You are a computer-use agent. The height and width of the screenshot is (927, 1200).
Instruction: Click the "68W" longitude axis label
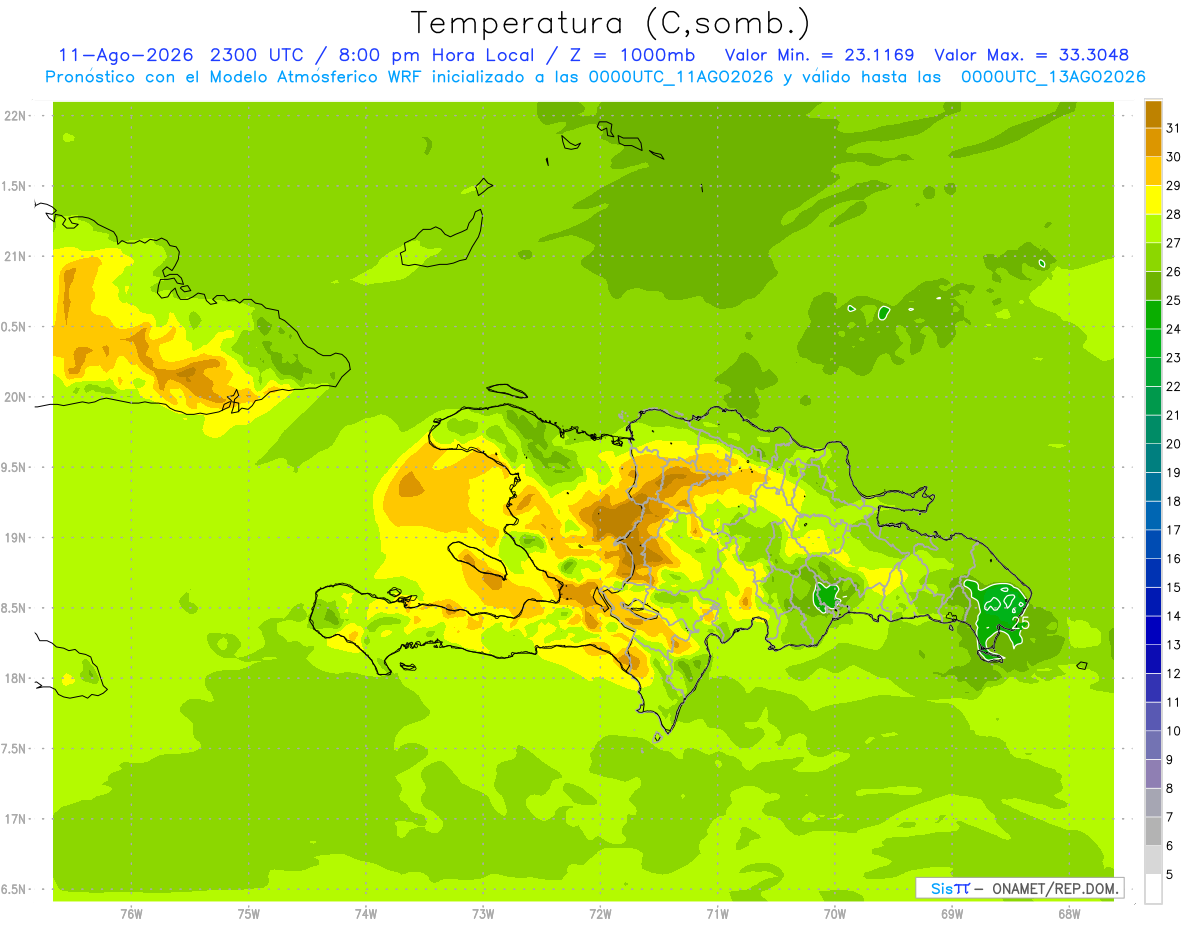tap(1068, 913)
